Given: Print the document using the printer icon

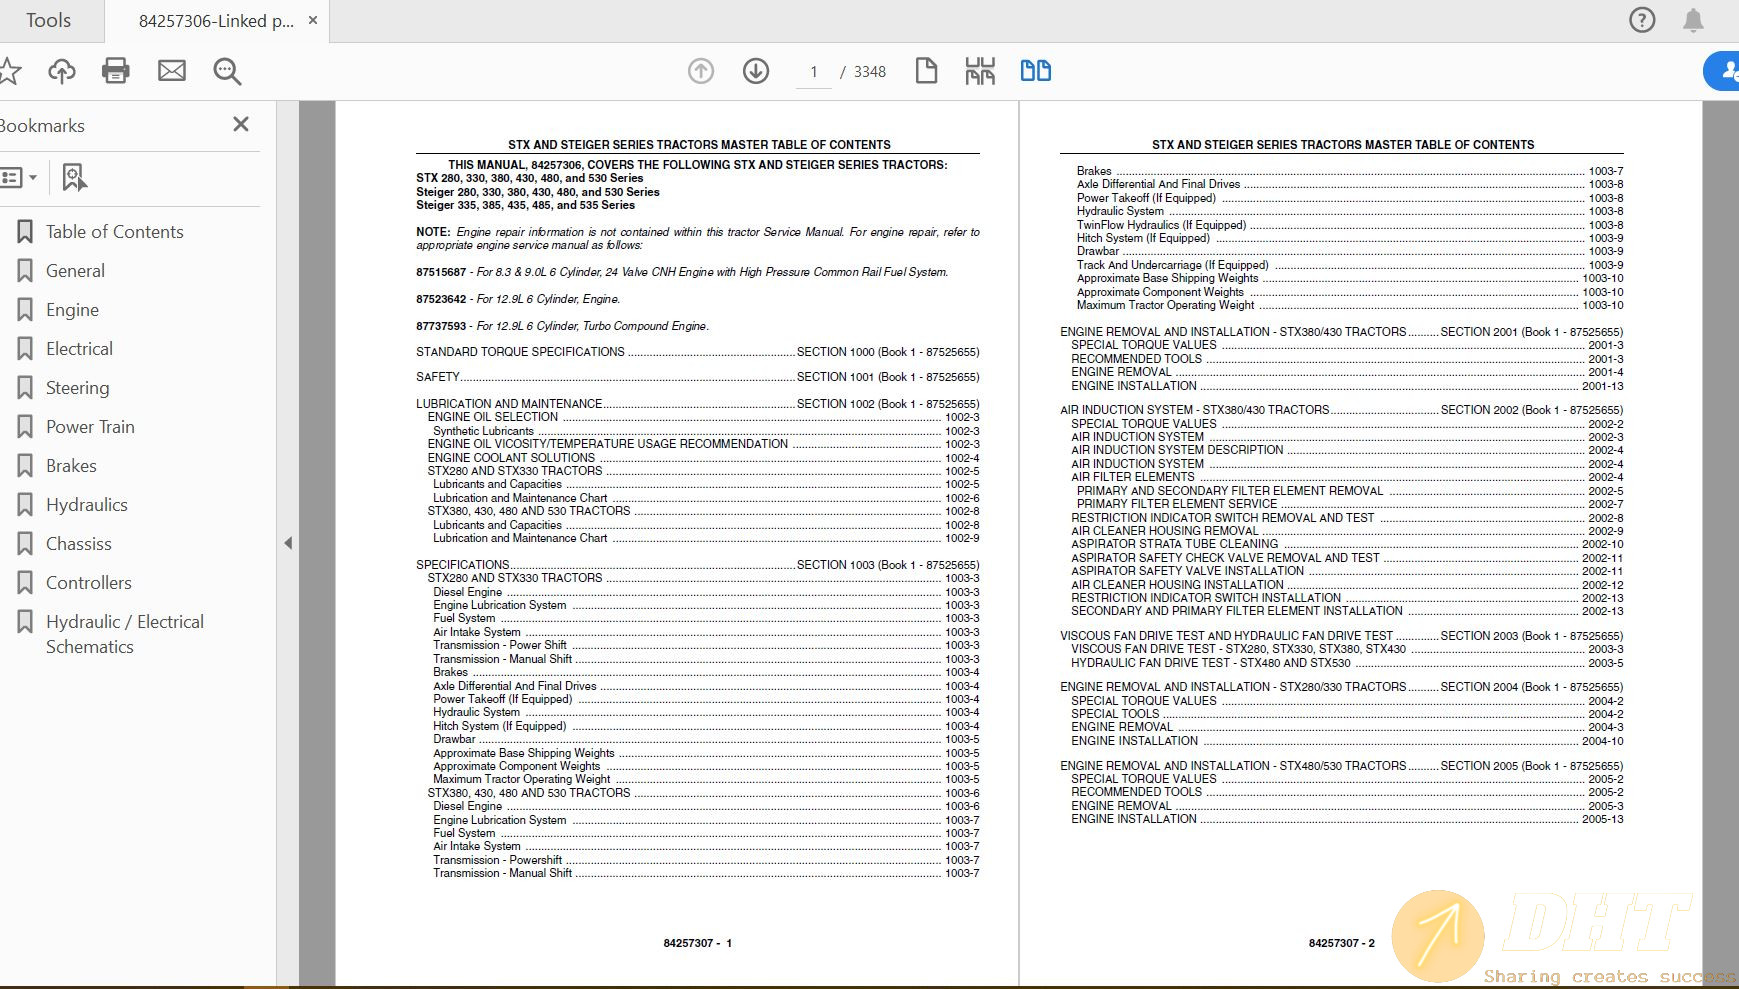Looking at the screenshot, I should (116, 71).
